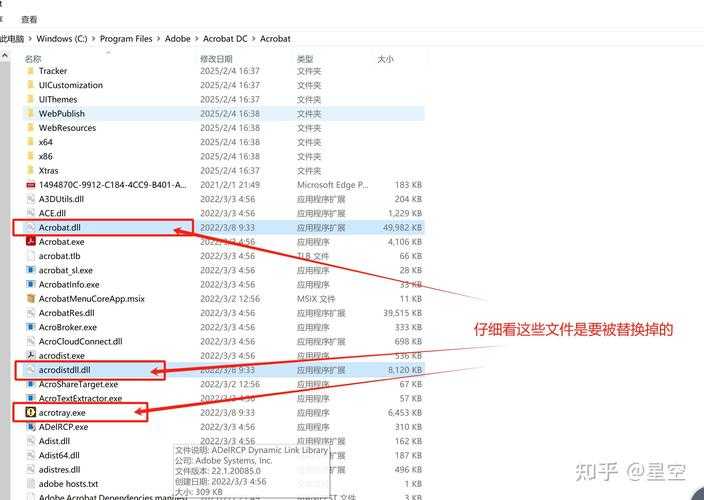
Task: Click the AcroBroker.exe file icon
Action: [x=30, y=327]
